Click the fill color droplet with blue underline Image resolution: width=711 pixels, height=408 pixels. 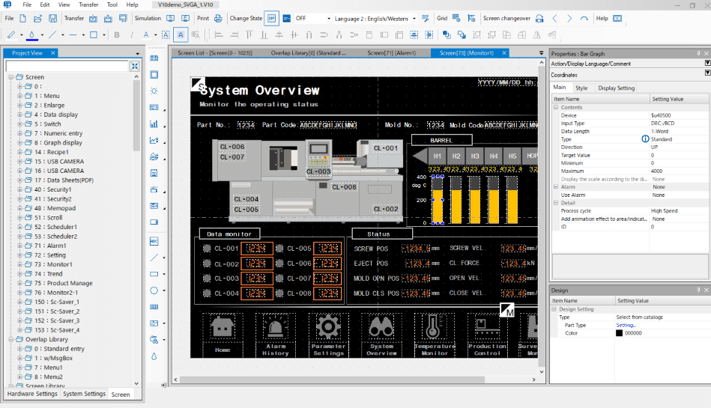(32, 35)
